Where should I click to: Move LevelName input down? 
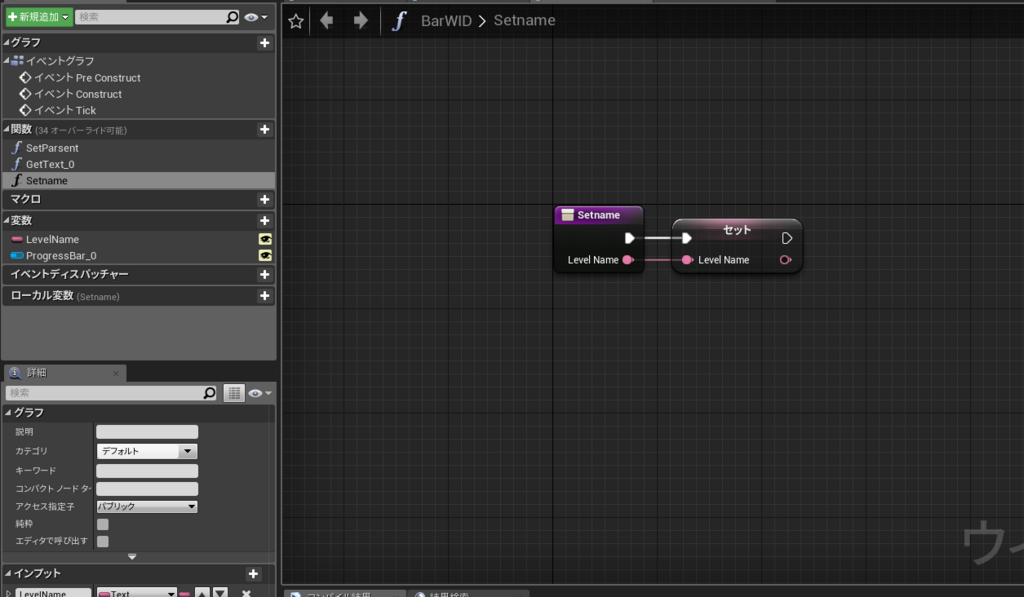point(221,593)
